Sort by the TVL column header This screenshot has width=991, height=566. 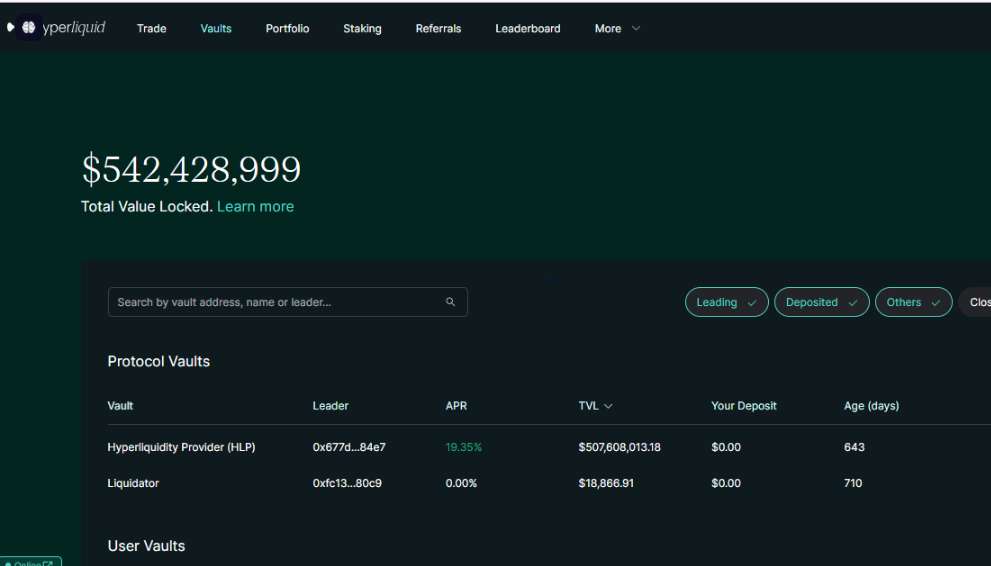(595, 406)
